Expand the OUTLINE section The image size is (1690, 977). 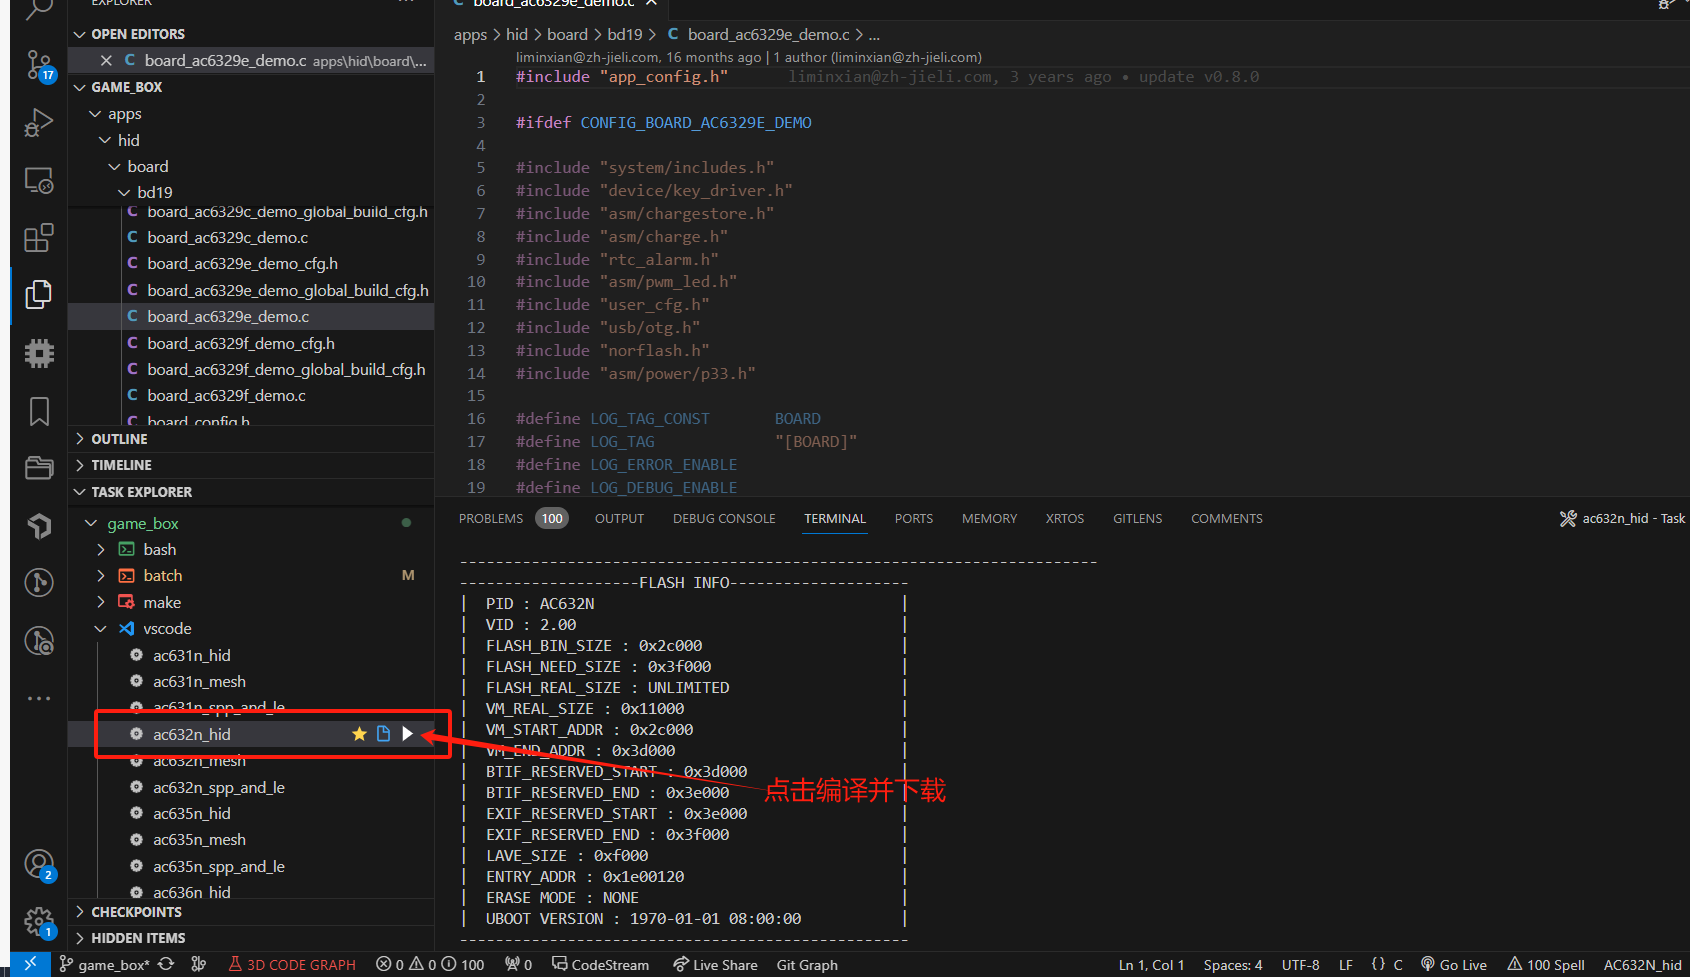tap(119, 439)
